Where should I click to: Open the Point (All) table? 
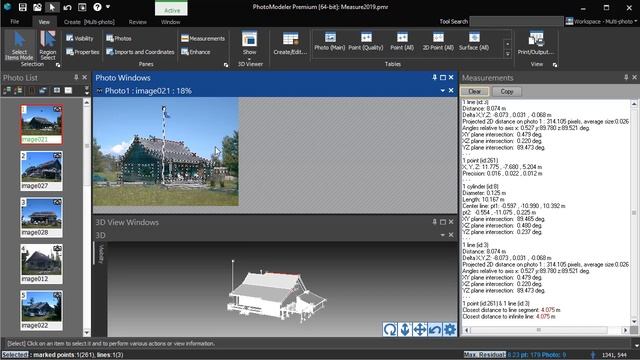pos(402,42)
